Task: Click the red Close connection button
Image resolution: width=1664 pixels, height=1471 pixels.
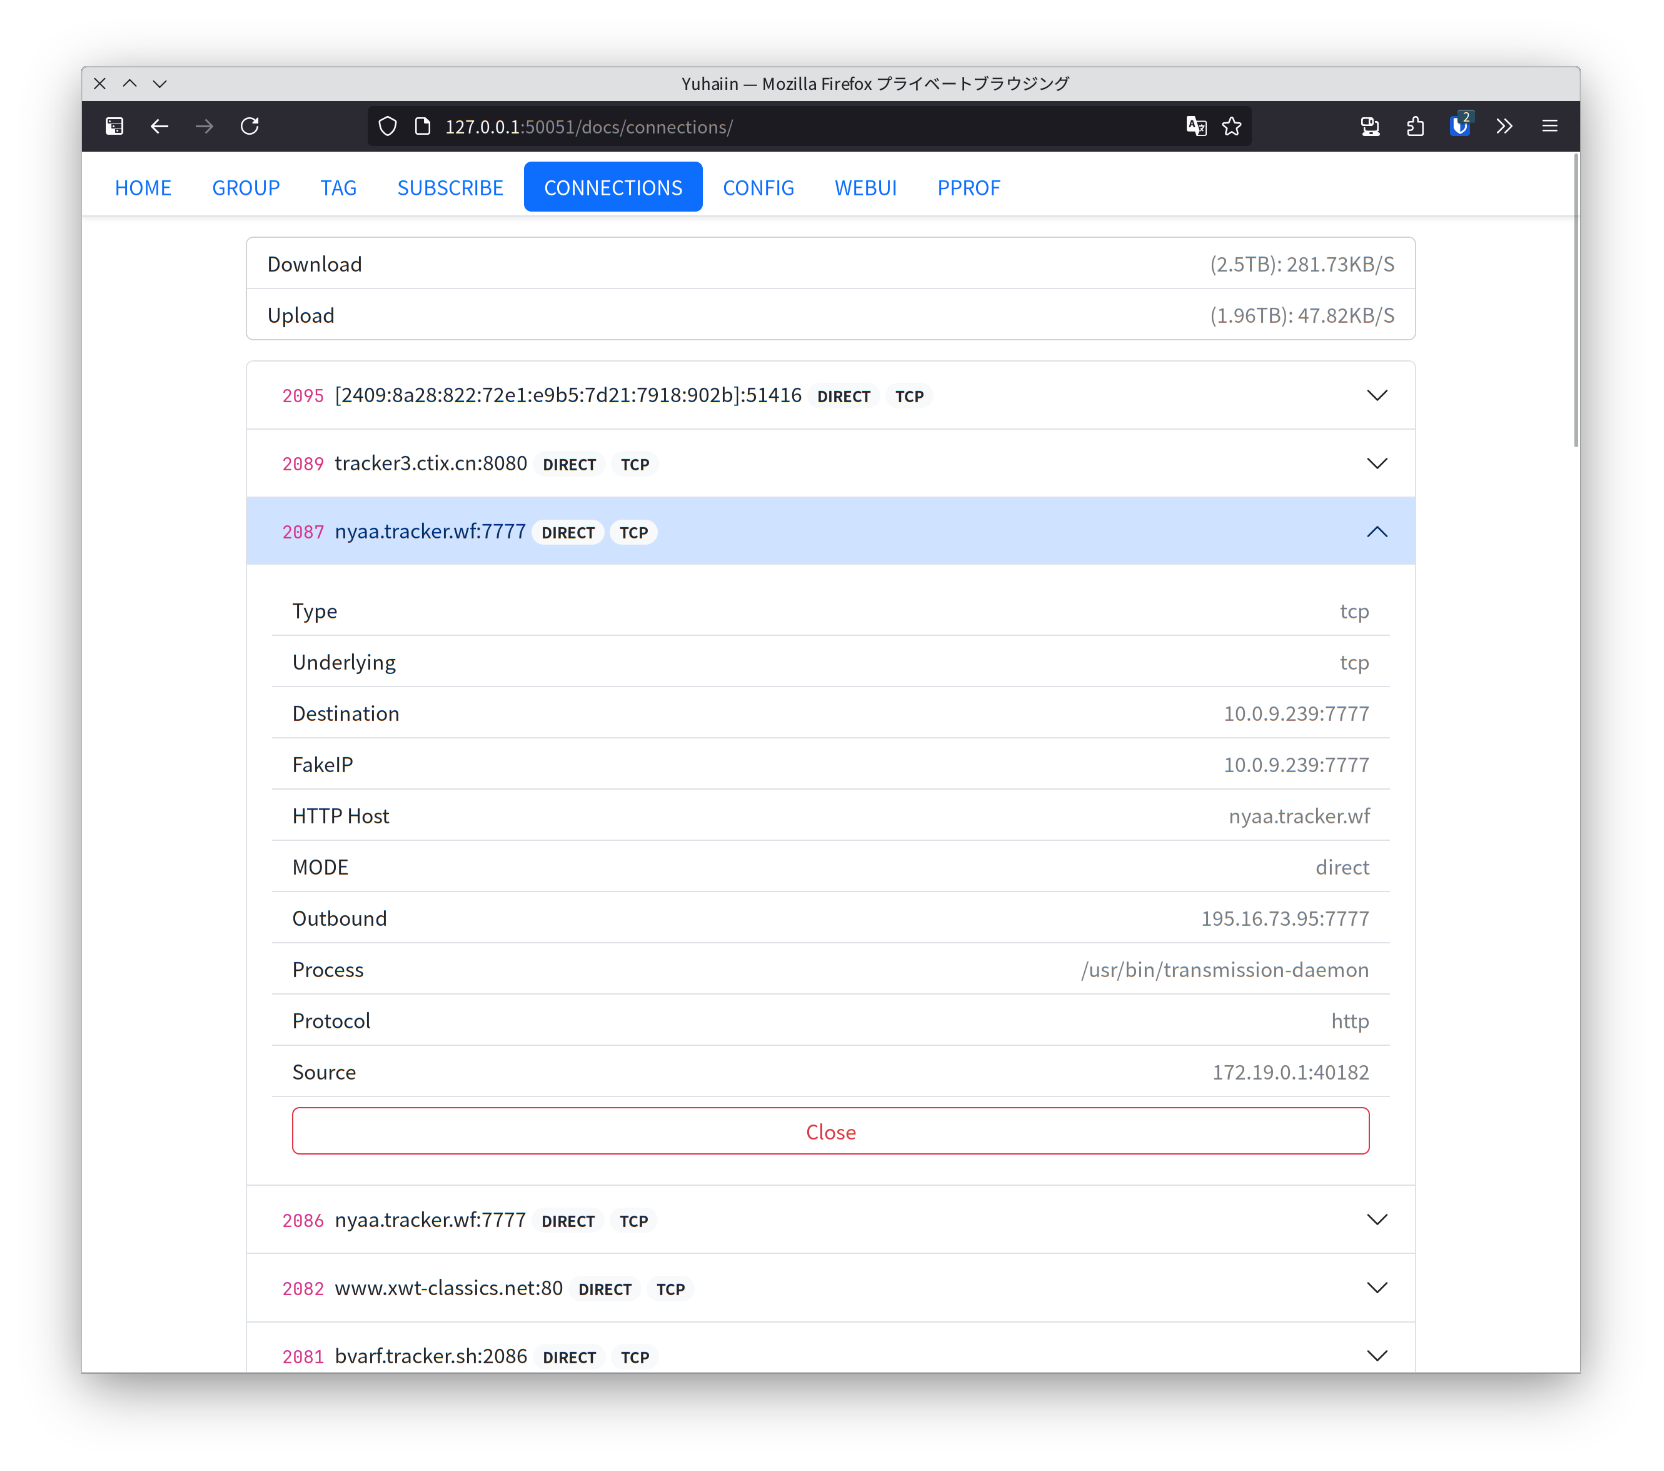Action: pyautogui.click(x=831, y=1131)
